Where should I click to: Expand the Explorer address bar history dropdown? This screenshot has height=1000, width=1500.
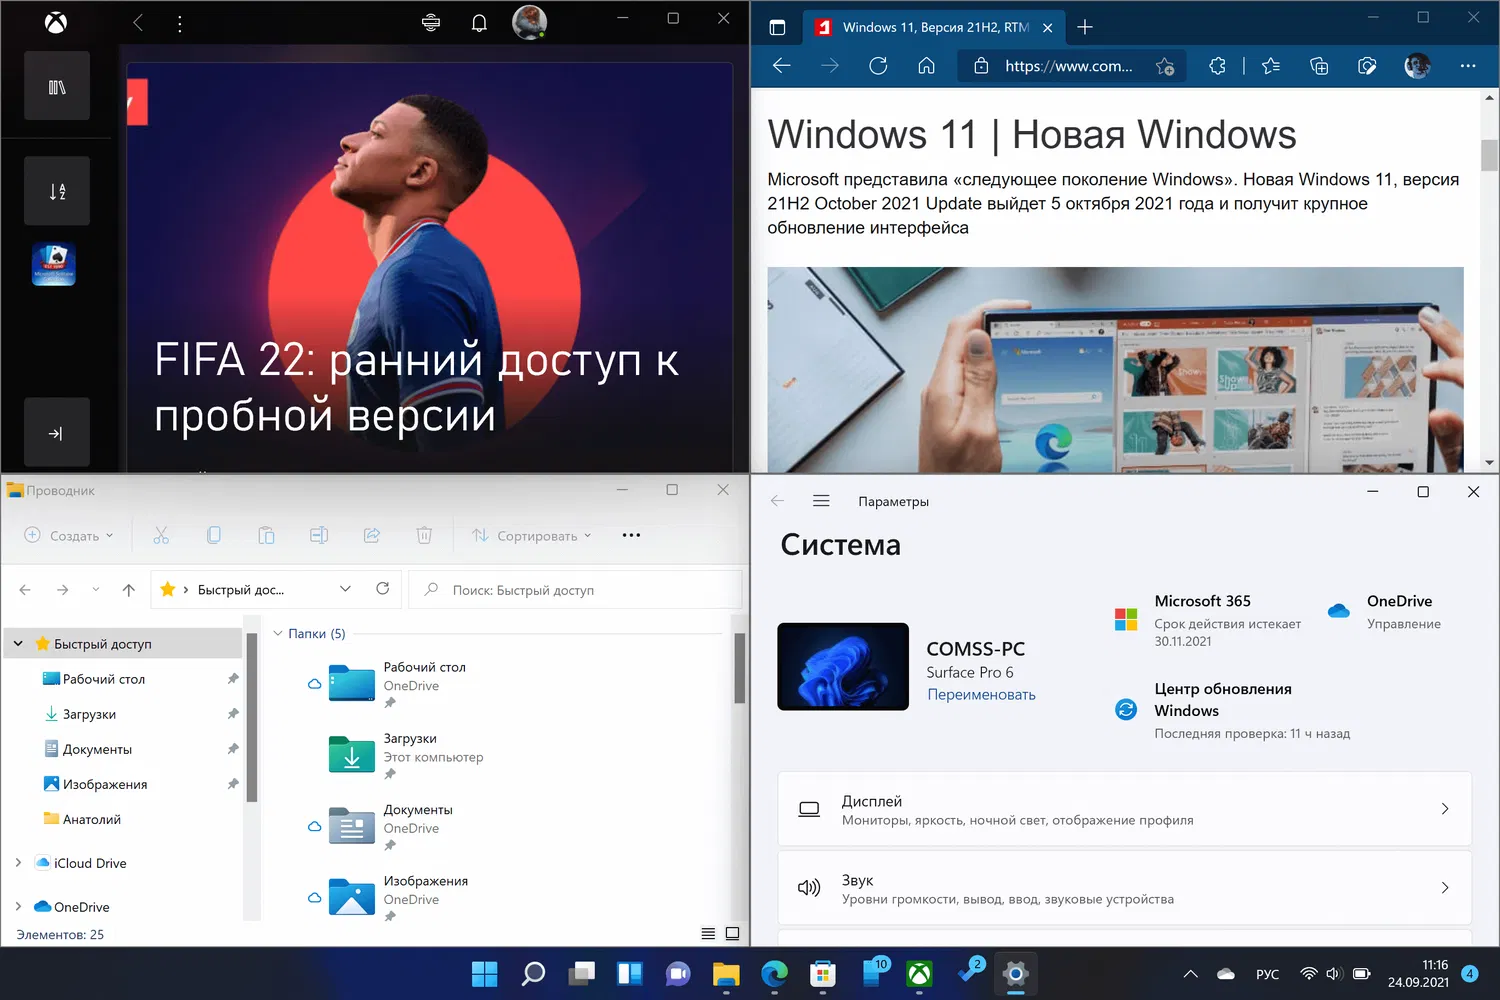pos(346,589)
